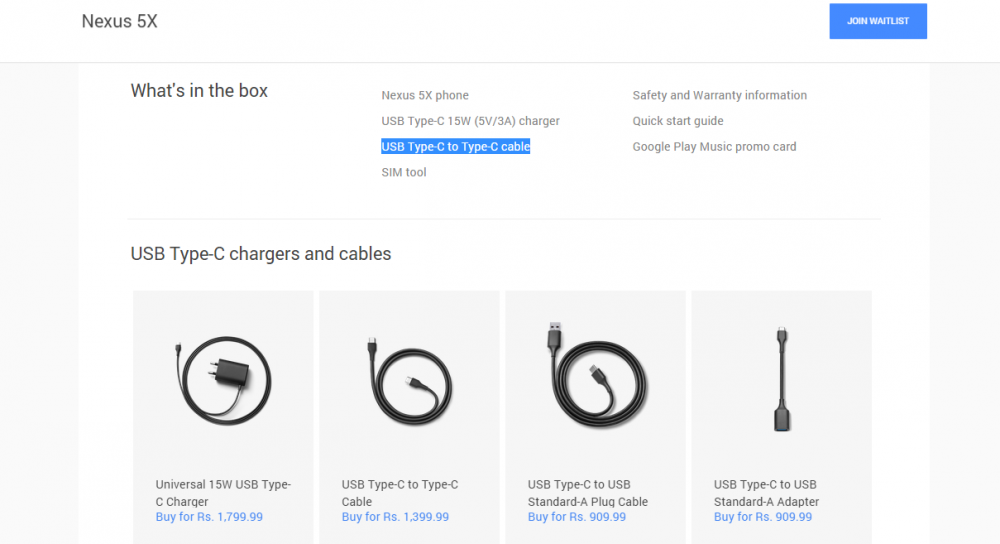Image resolution: width=1000 pixels, height=544 pixels.
Task: Click the Nexus 5X page title
Action: [x=119, y=21]
